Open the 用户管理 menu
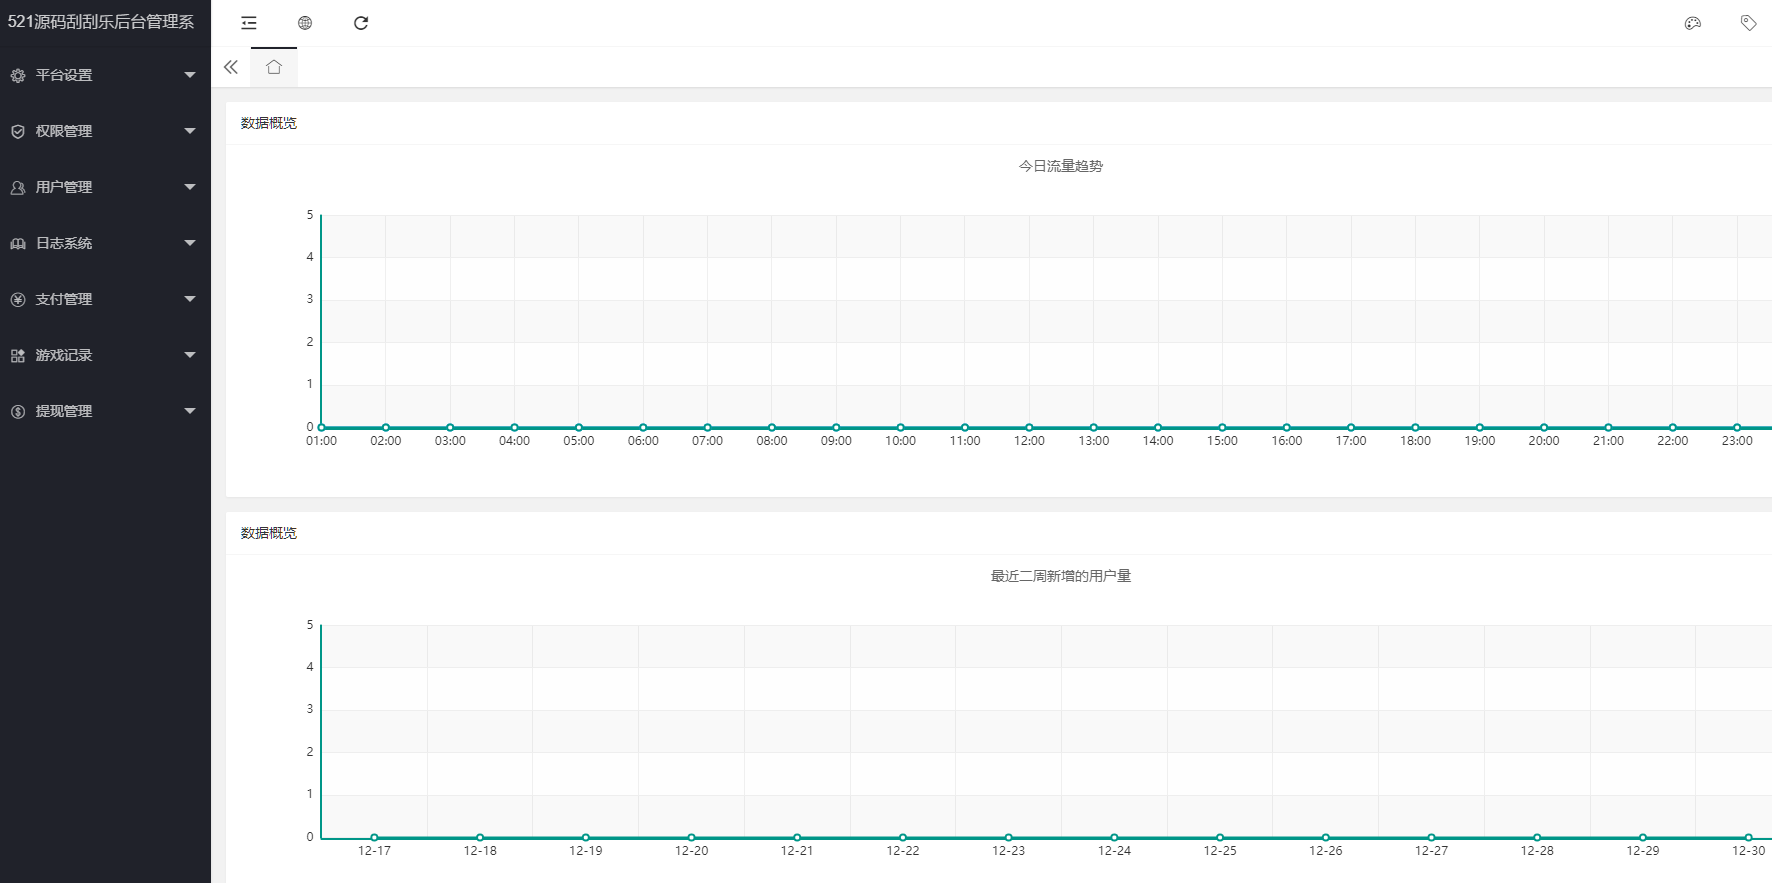 point(105,187)
